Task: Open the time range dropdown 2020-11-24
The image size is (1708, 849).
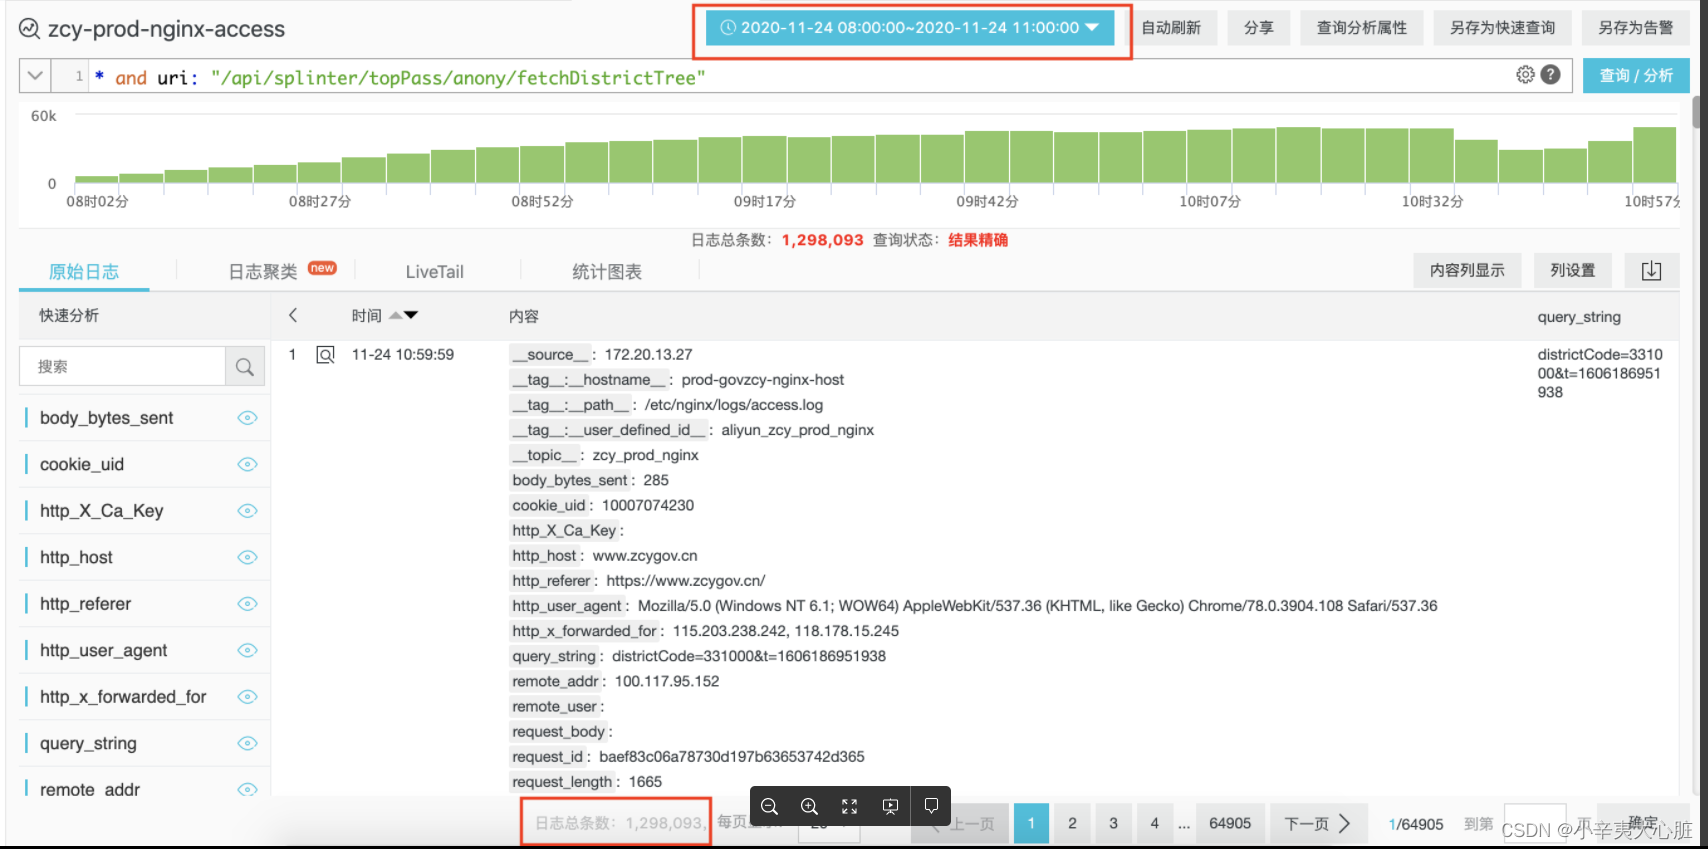Action: [910, 28]
